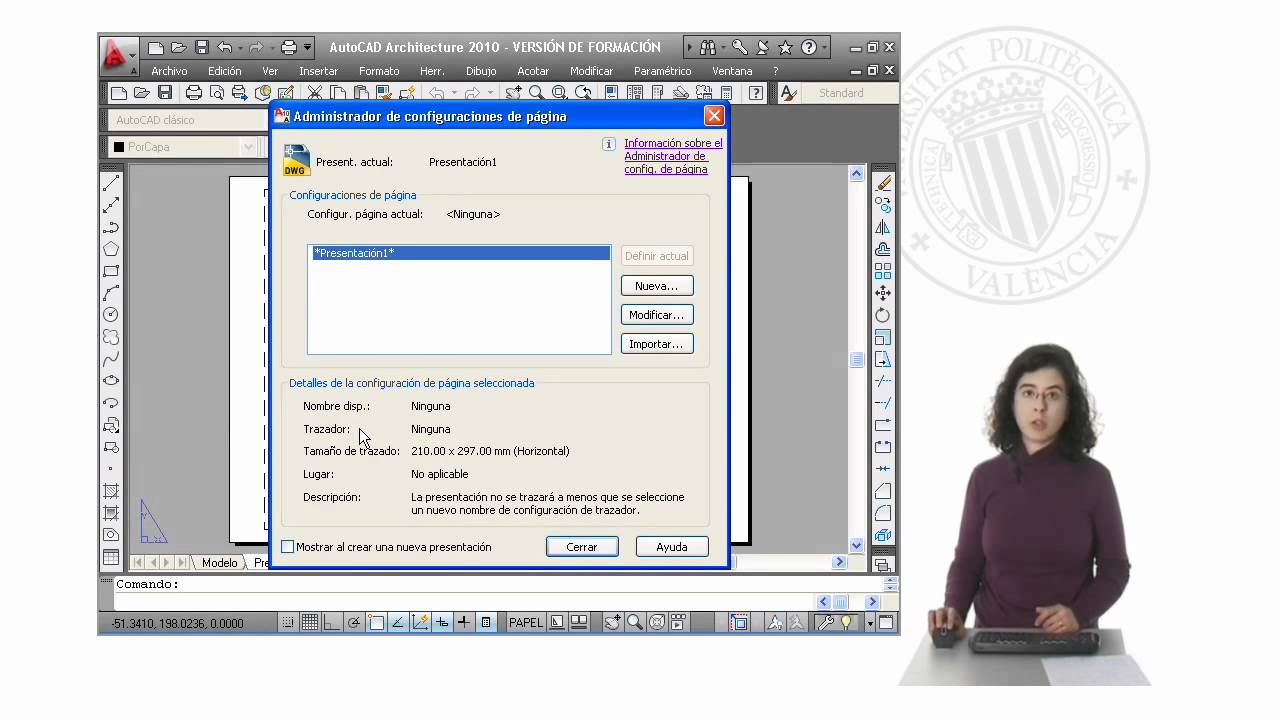Click the Modificar... button
The image size is (1280, 720).
click(x=657, y=315)
